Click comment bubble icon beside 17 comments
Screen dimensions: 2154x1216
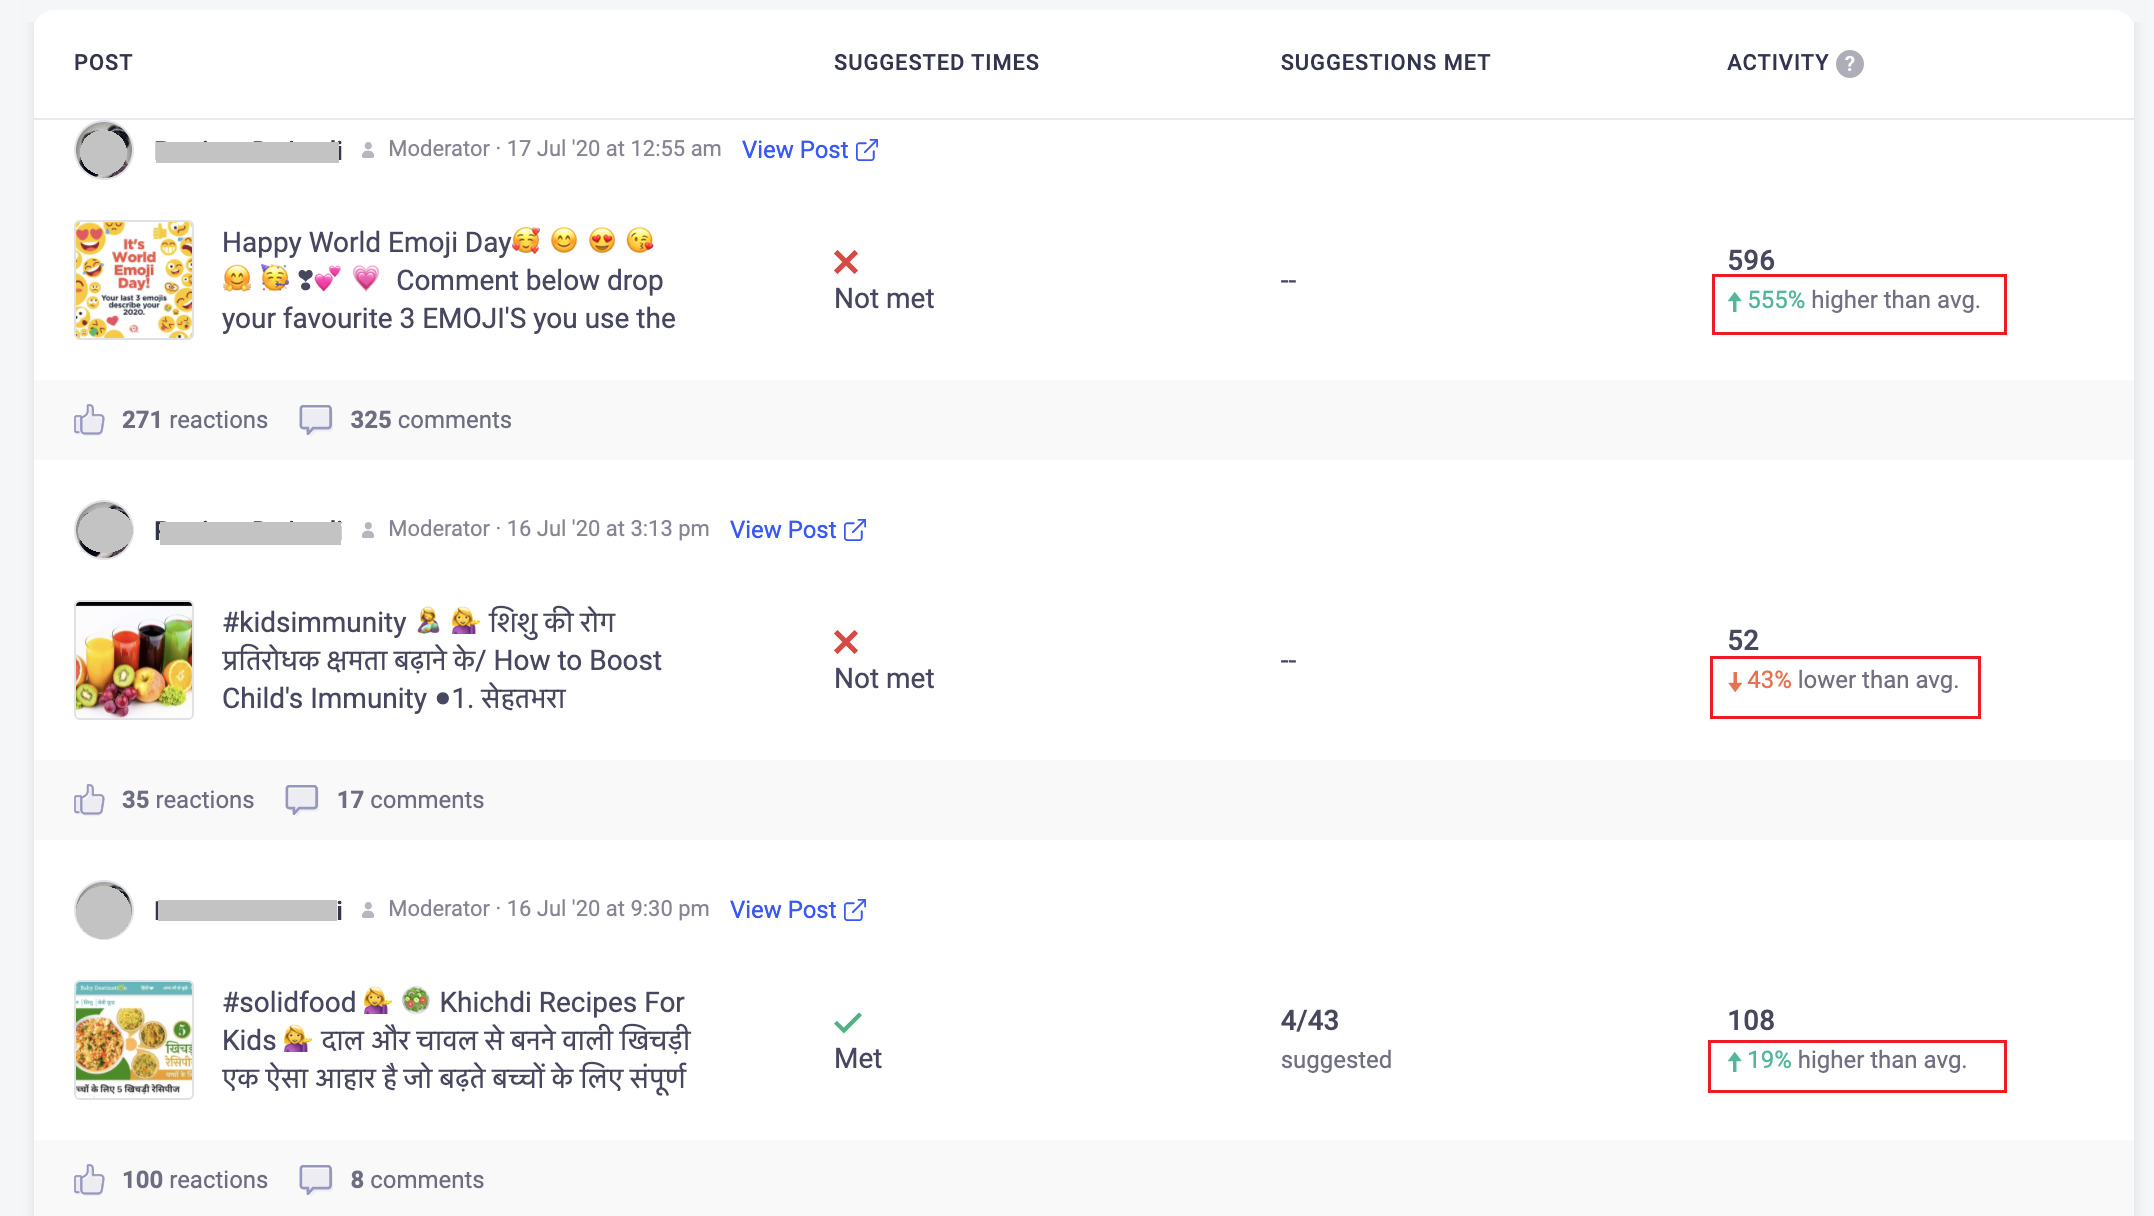coord(302,799)
